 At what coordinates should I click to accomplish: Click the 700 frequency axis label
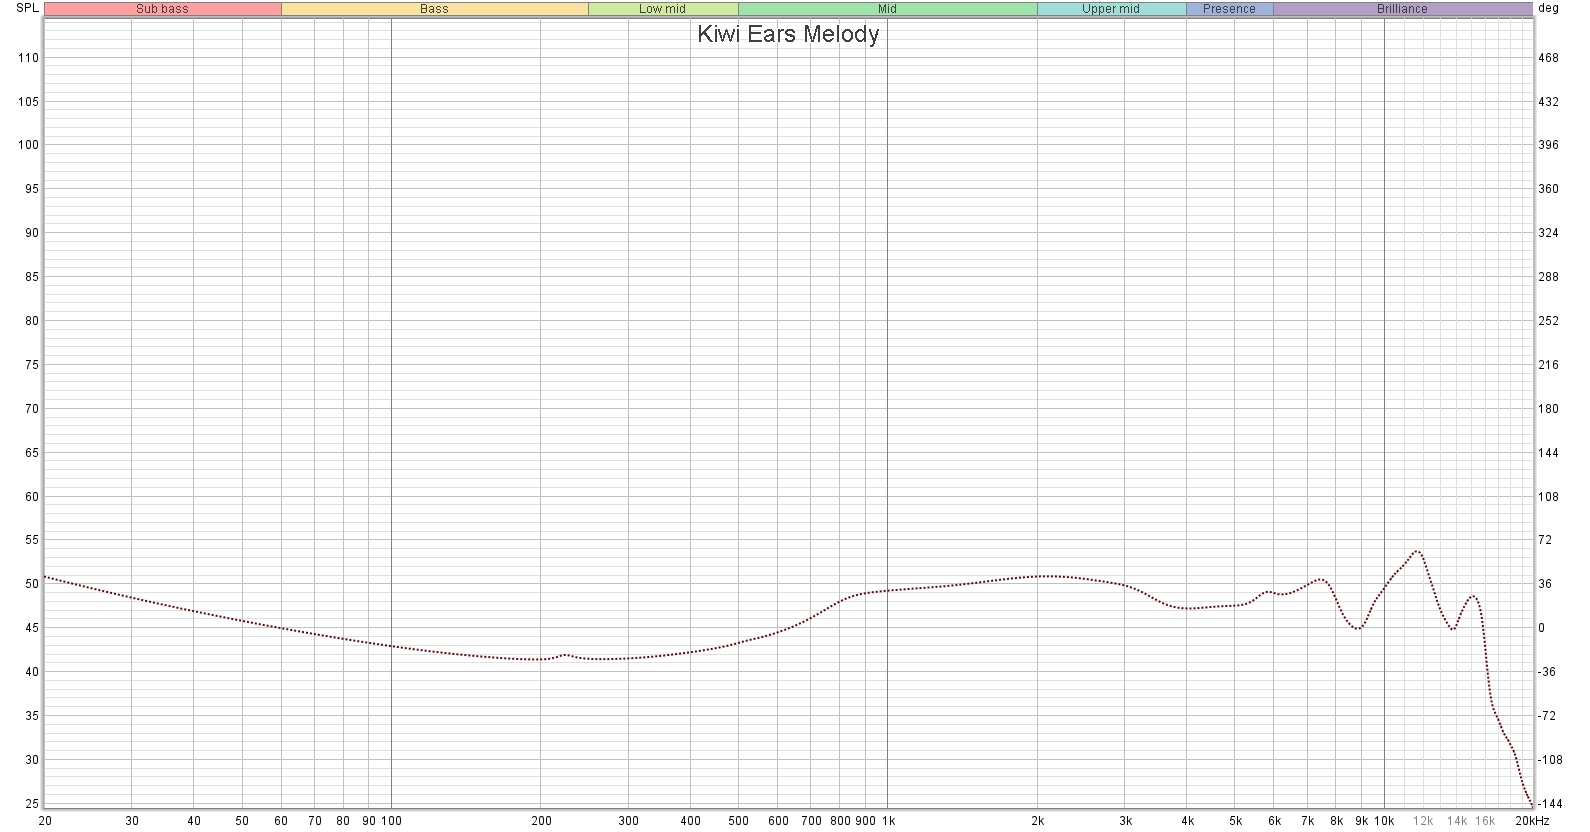click(811, 821)
